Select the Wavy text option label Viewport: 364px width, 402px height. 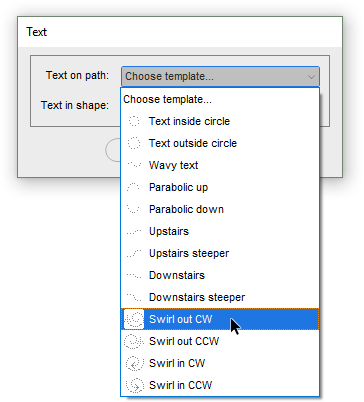173,165
